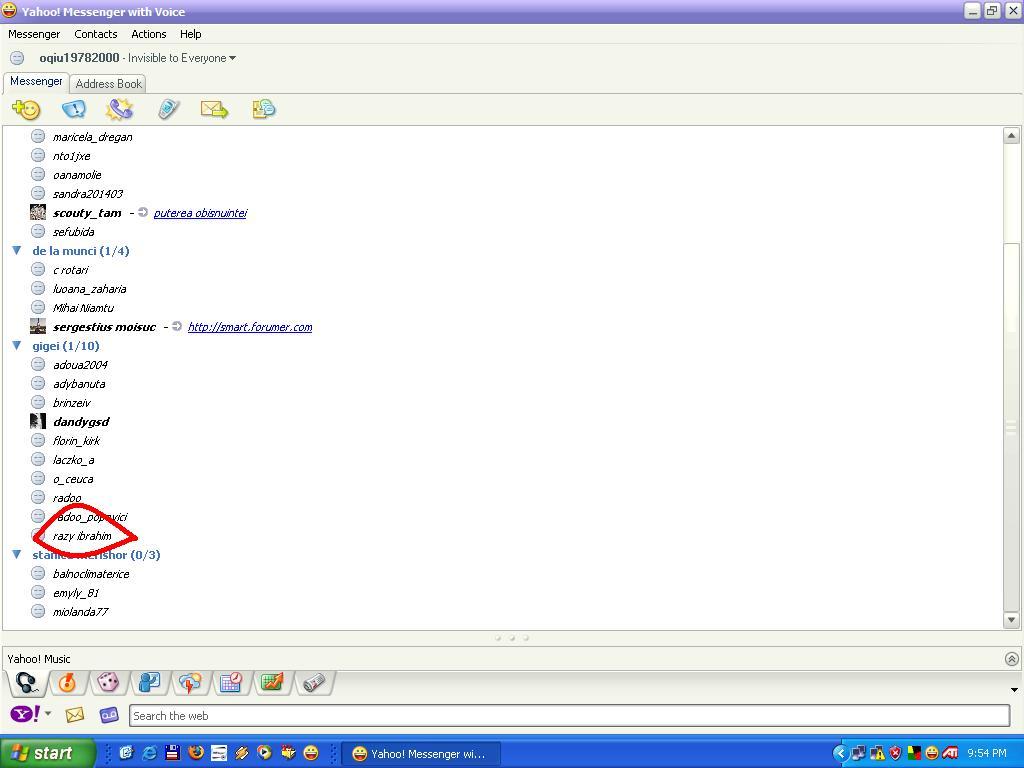Click the Yahoo! Y logo button
The image size is (1024, 768).
pos(25,714)
